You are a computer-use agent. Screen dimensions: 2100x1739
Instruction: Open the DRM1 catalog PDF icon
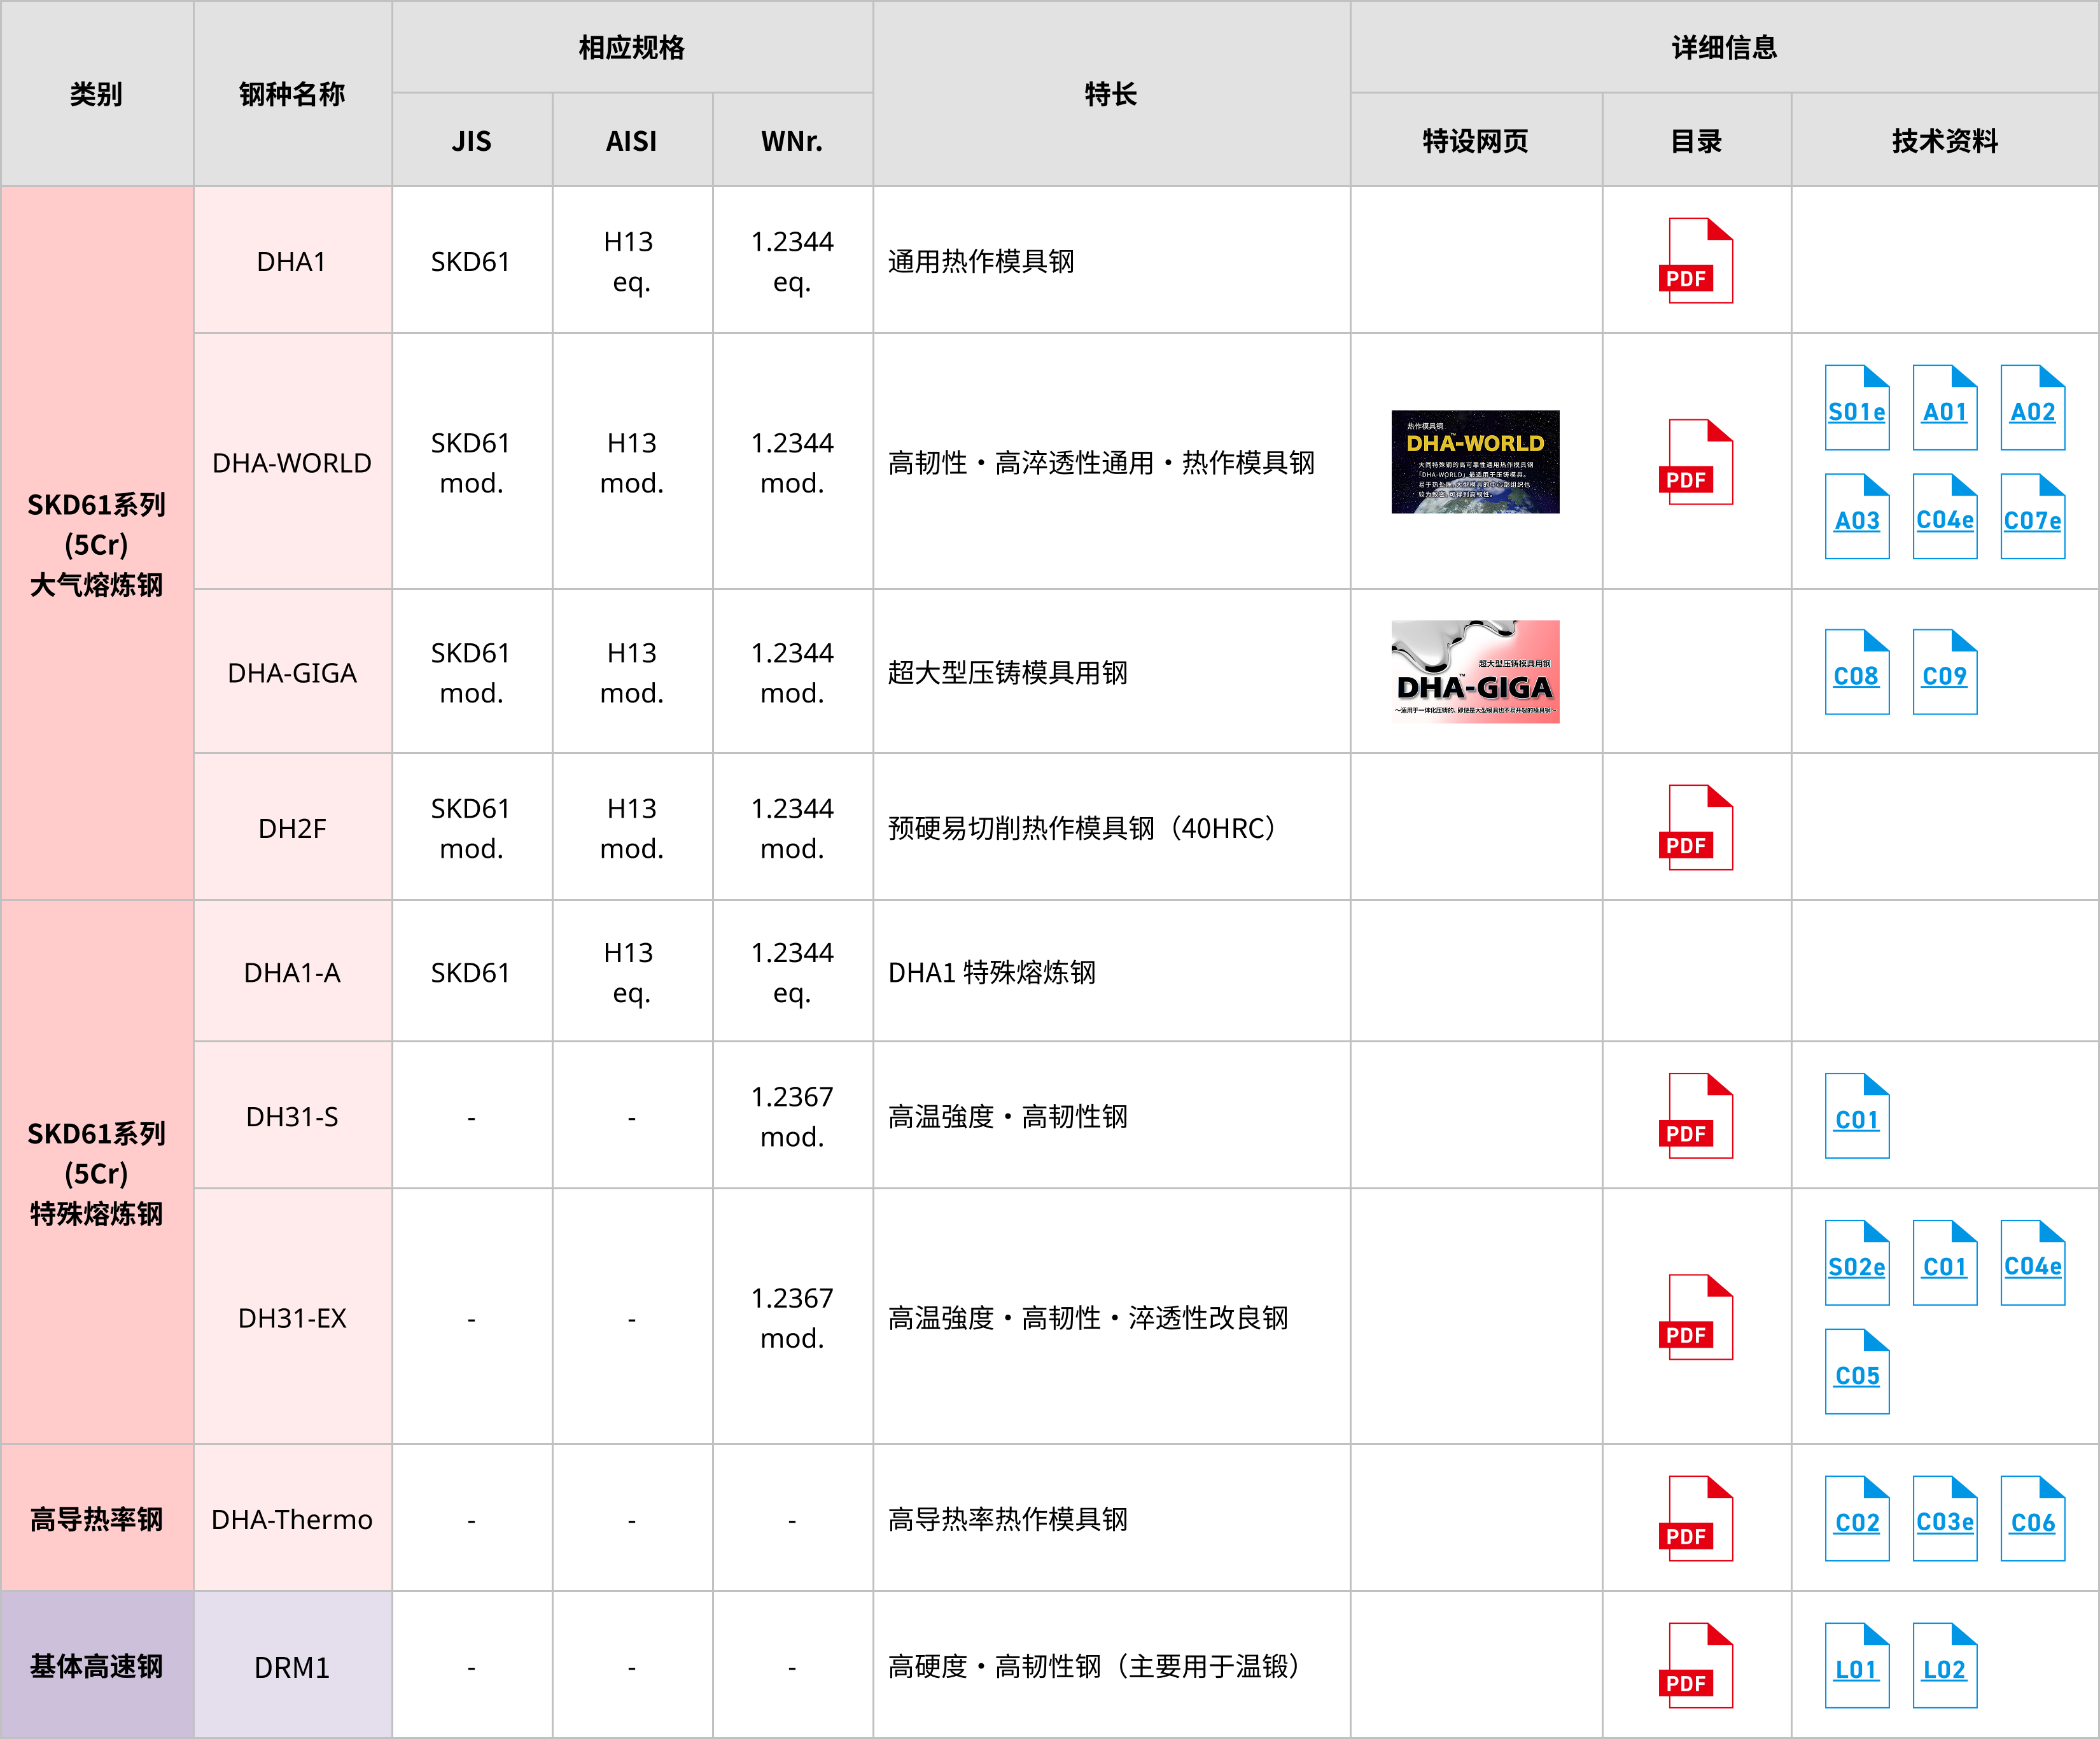pos(1696,1666)
